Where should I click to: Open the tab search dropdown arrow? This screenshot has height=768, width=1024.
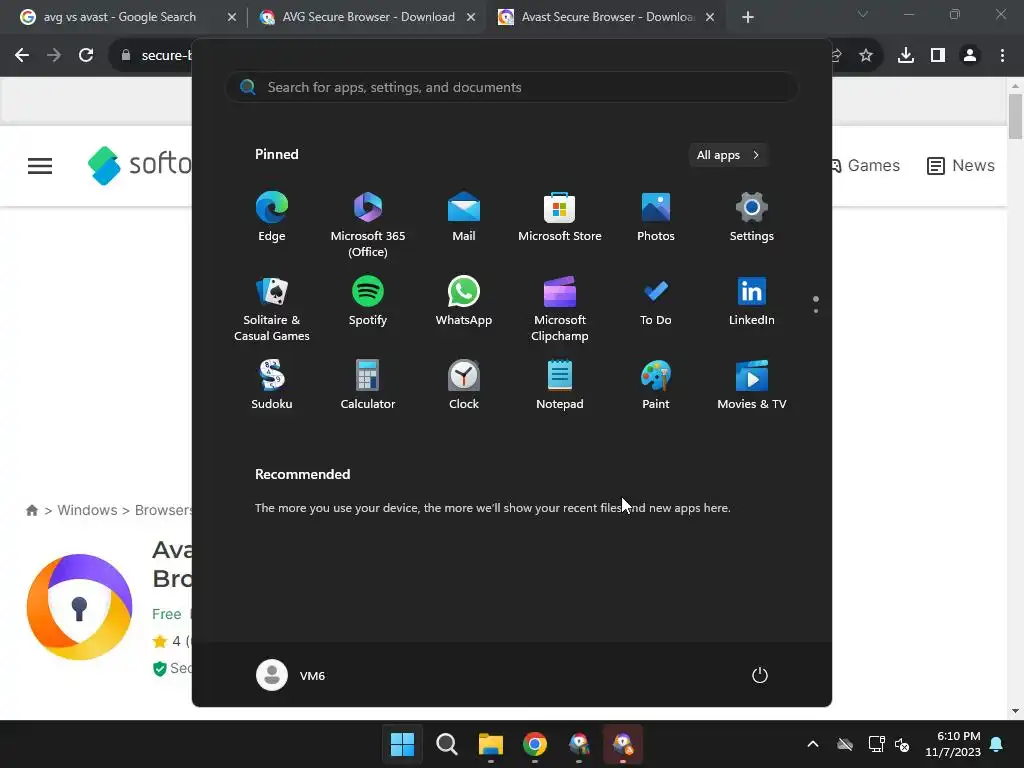coord(863,14)
